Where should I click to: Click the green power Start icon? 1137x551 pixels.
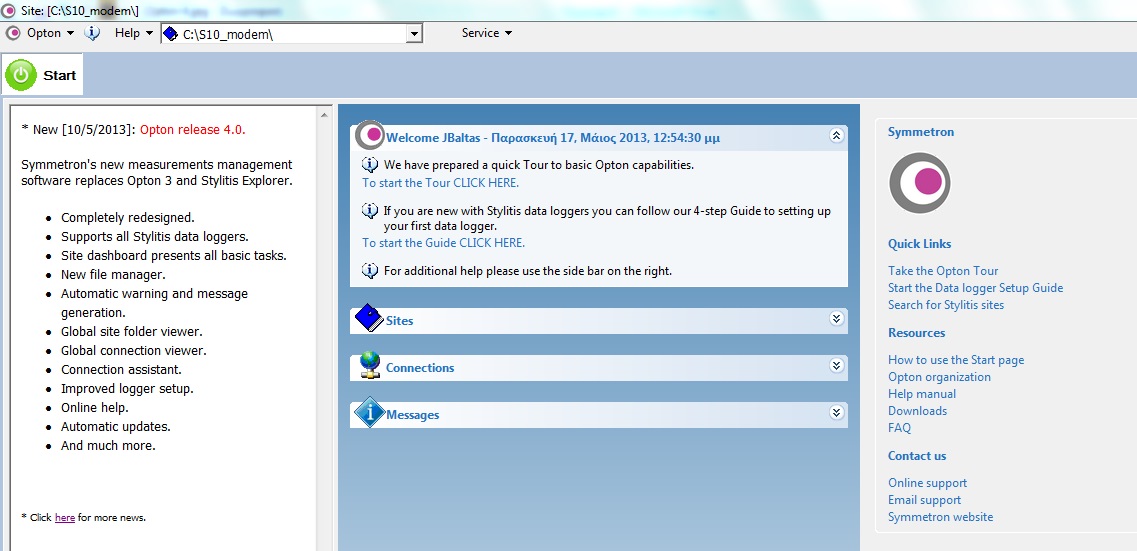(x=21, y=75)
